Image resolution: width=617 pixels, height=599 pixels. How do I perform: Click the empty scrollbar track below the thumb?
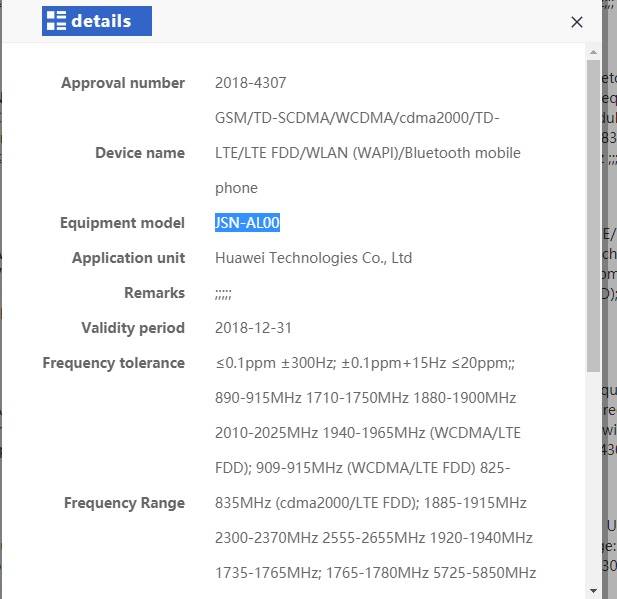[x=593, y=470]
